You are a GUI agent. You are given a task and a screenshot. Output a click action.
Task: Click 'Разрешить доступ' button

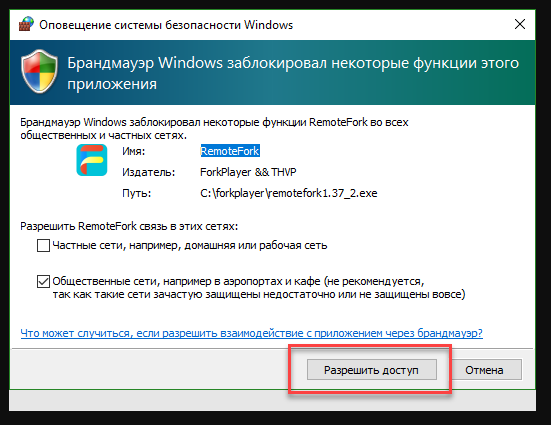coord(372,370)
